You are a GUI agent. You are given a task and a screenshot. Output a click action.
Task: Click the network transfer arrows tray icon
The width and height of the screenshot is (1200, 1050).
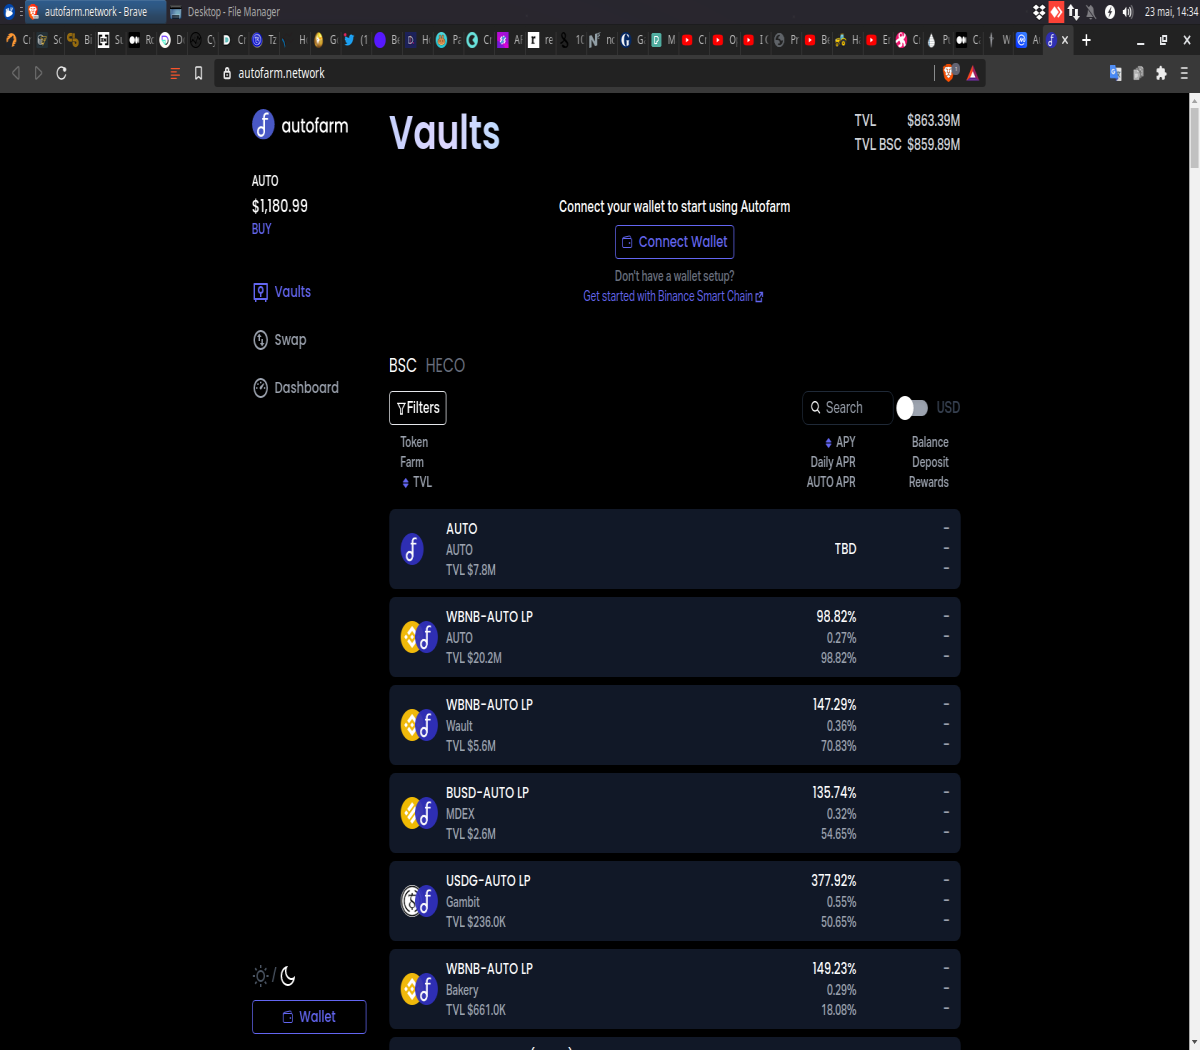1074,12
